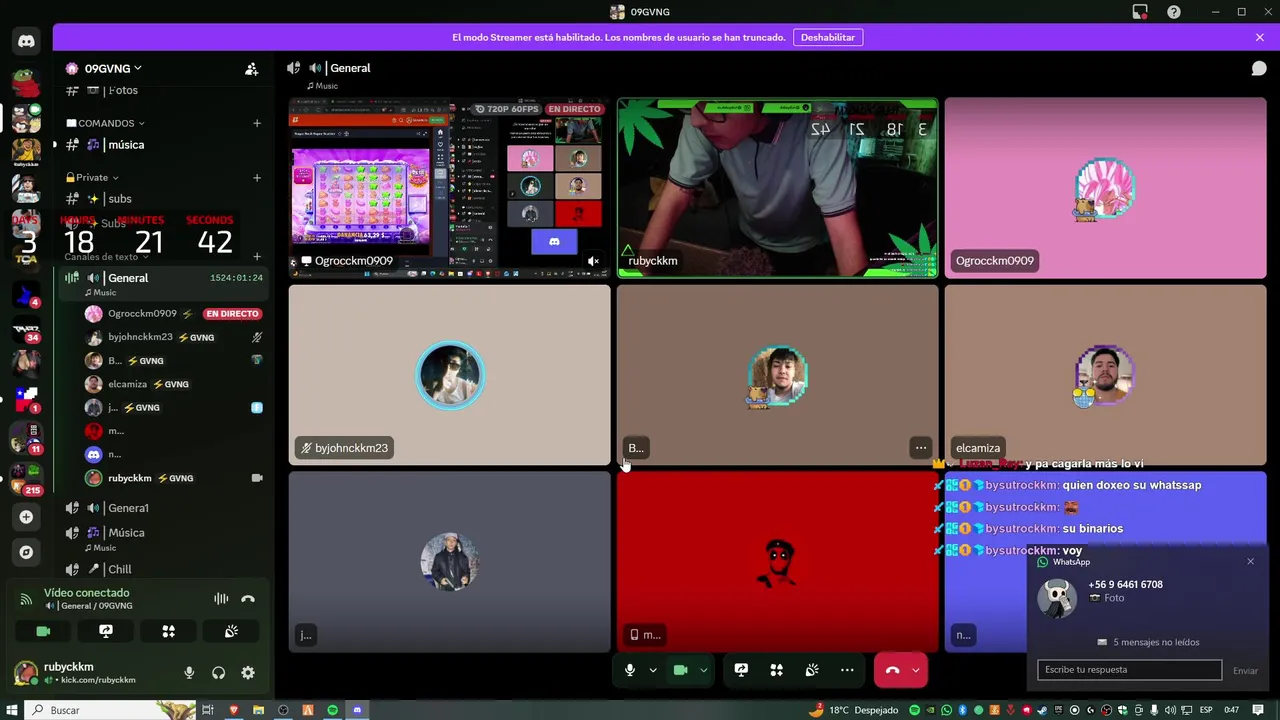The height and width of the screenshot is (720, 1280).
Task: Add a channel to COMANDOS category
Action: tap(257, 123)
